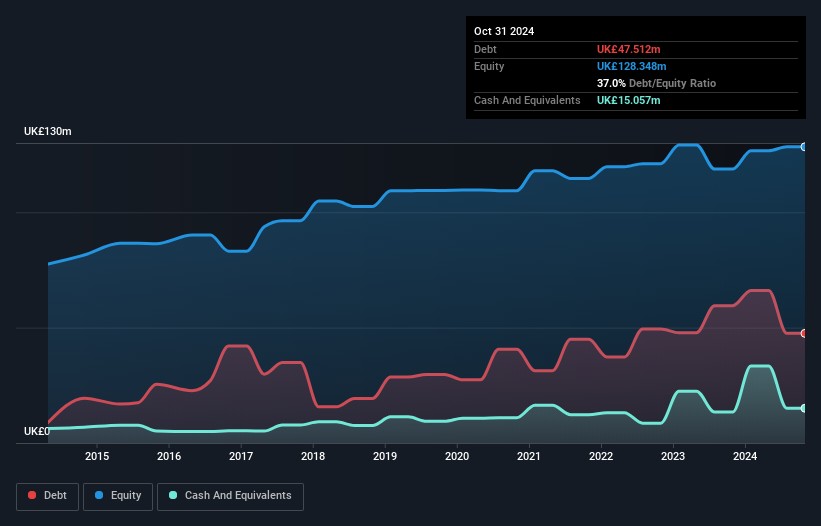Click the UK£130m y-axis label

click(48, 132)
